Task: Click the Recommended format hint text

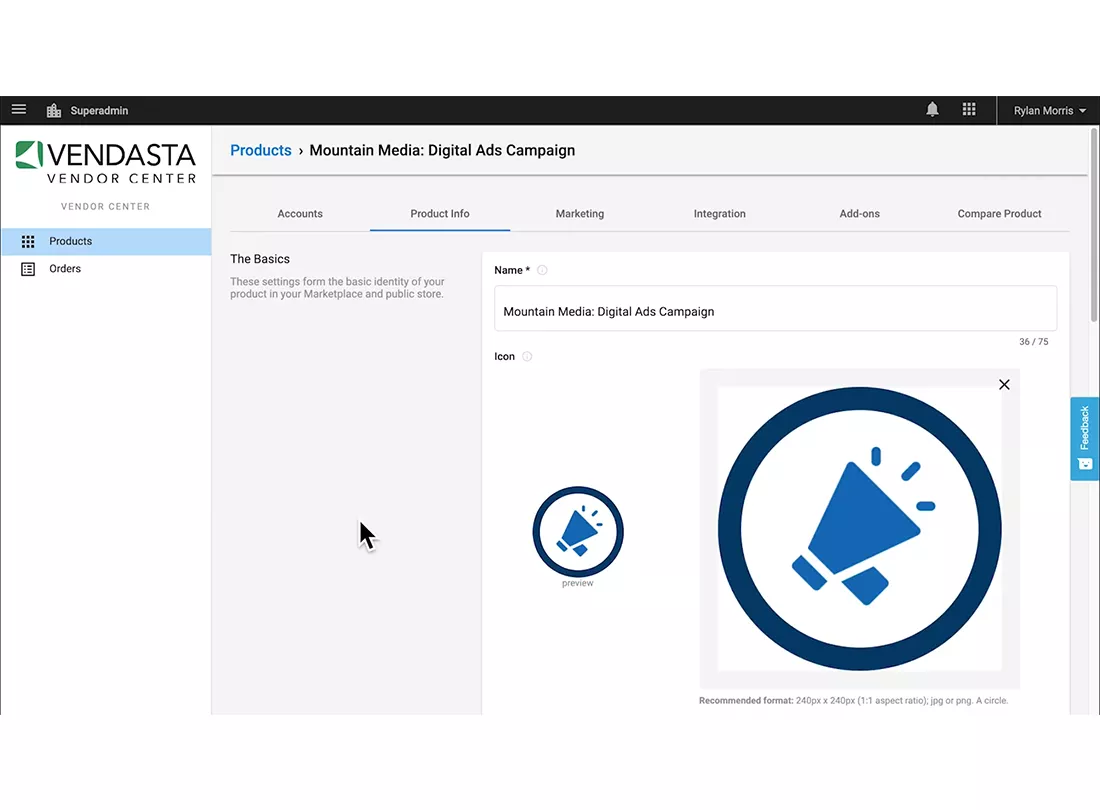Action: pyautogui.click(x=853, y=701)
